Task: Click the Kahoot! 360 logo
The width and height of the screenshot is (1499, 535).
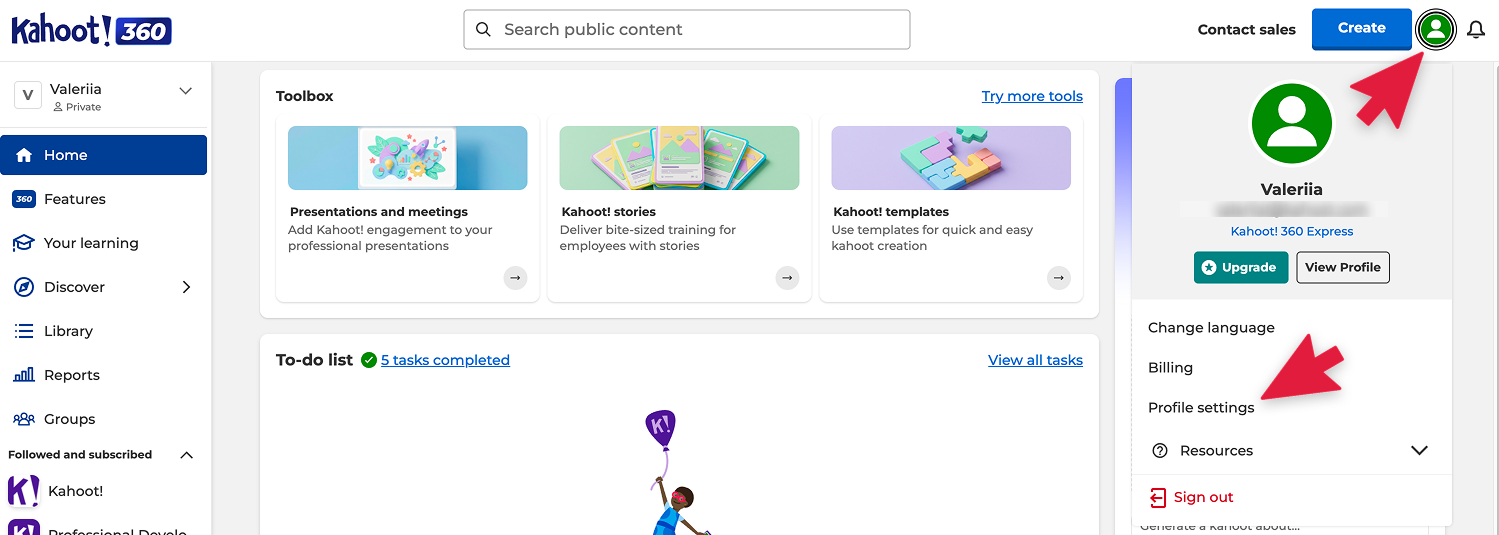Action: point(91,30)
